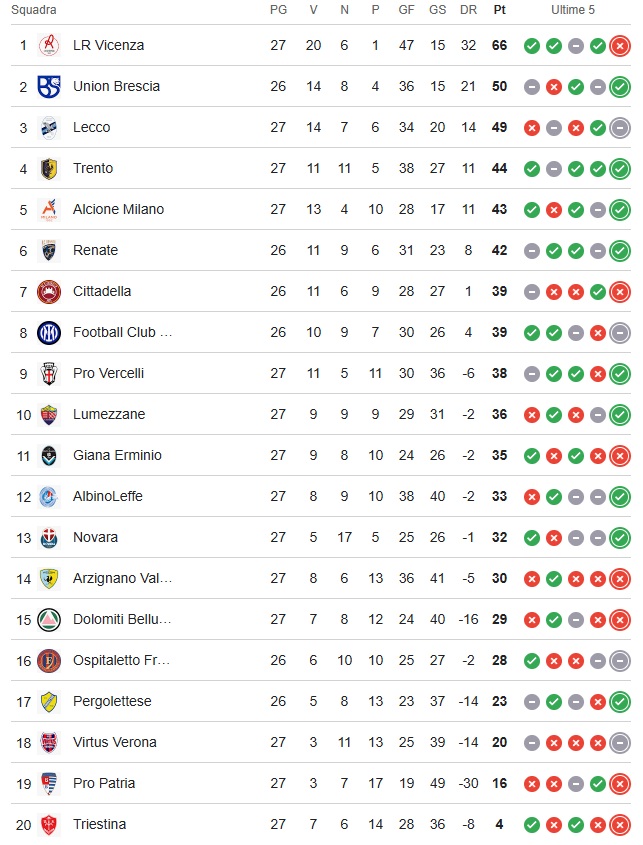This screenshot has height=845, width=643.
Task: Click the Cittadella team badge
Action: [x=49, y=291]
